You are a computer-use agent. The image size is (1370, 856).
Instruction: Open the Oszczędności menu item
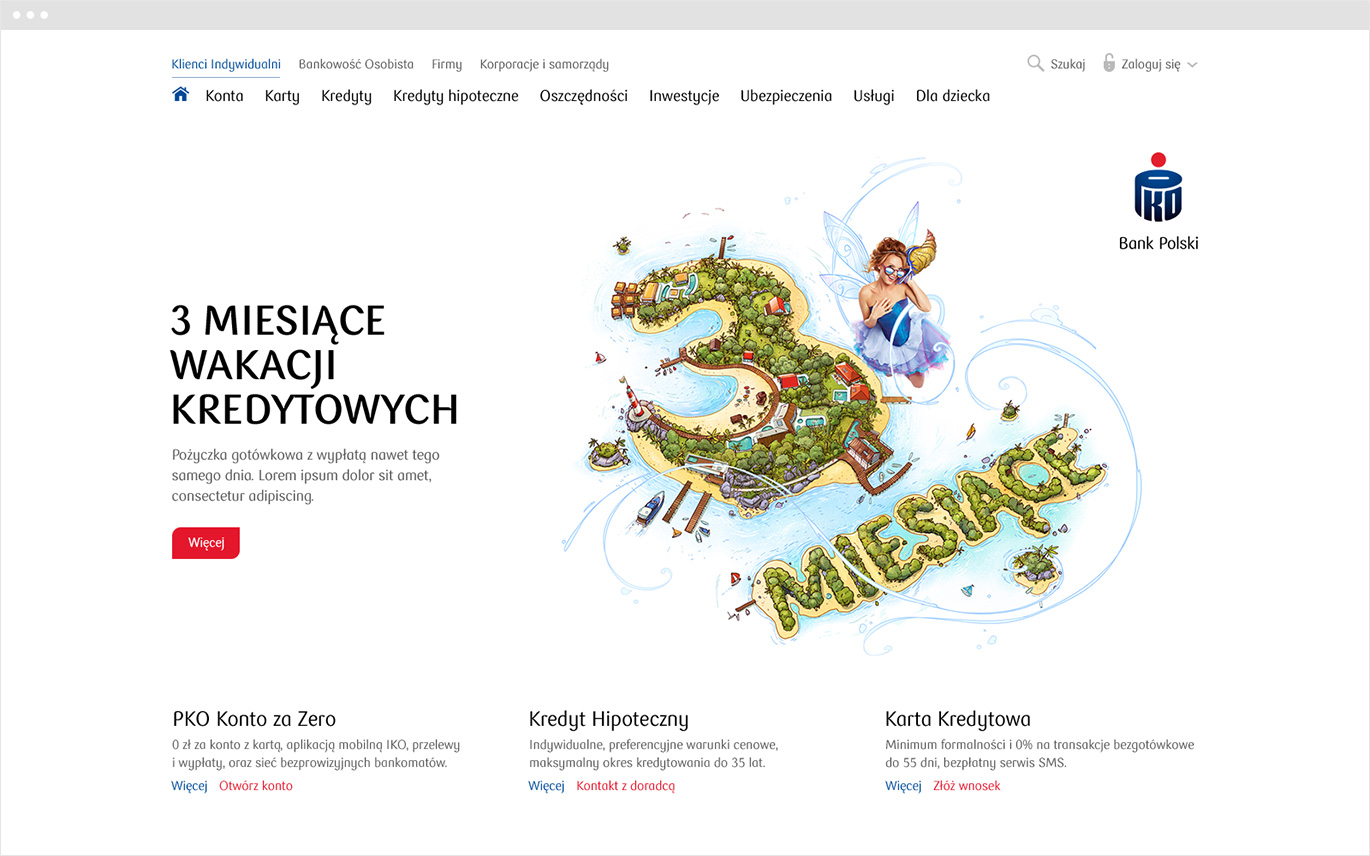[x=583, y=95]
